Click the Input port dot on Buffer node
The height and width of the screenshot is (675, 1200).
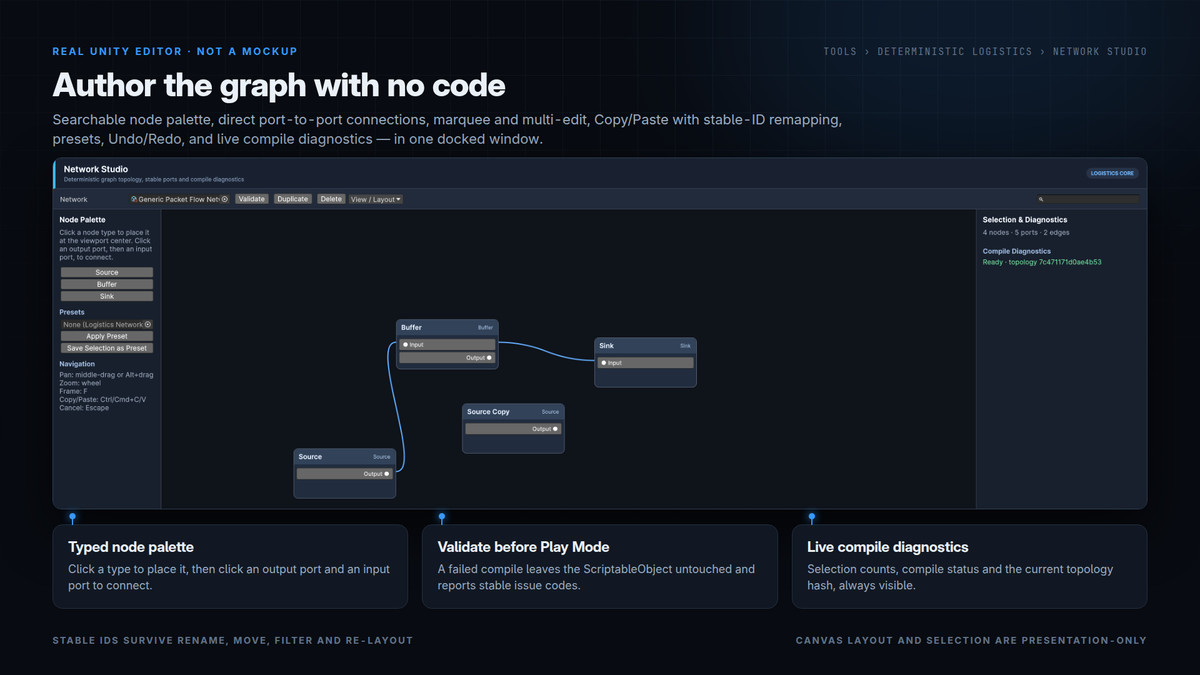[x=405, y=345]
